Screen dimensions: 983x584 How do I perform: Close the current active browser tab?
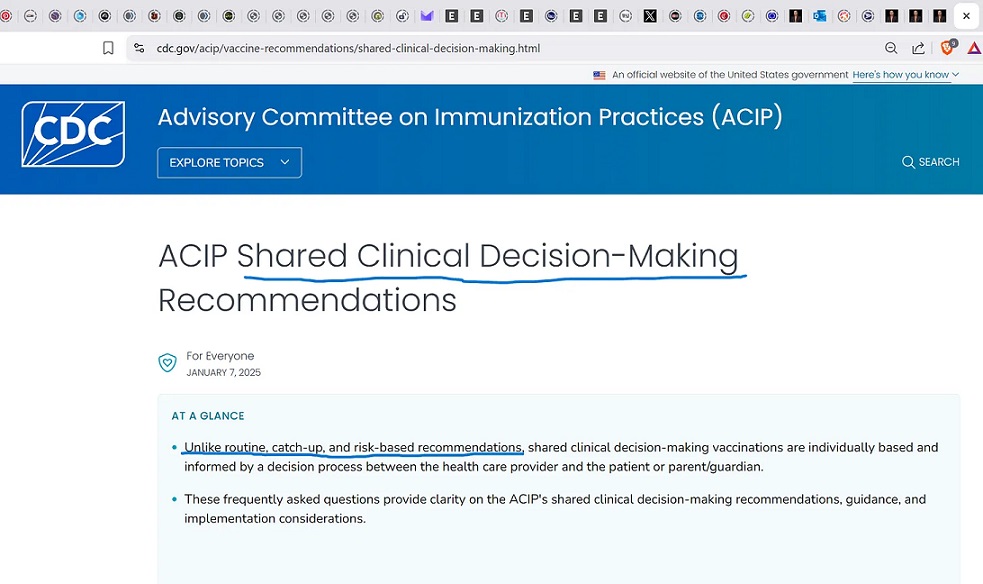[966, 16]
